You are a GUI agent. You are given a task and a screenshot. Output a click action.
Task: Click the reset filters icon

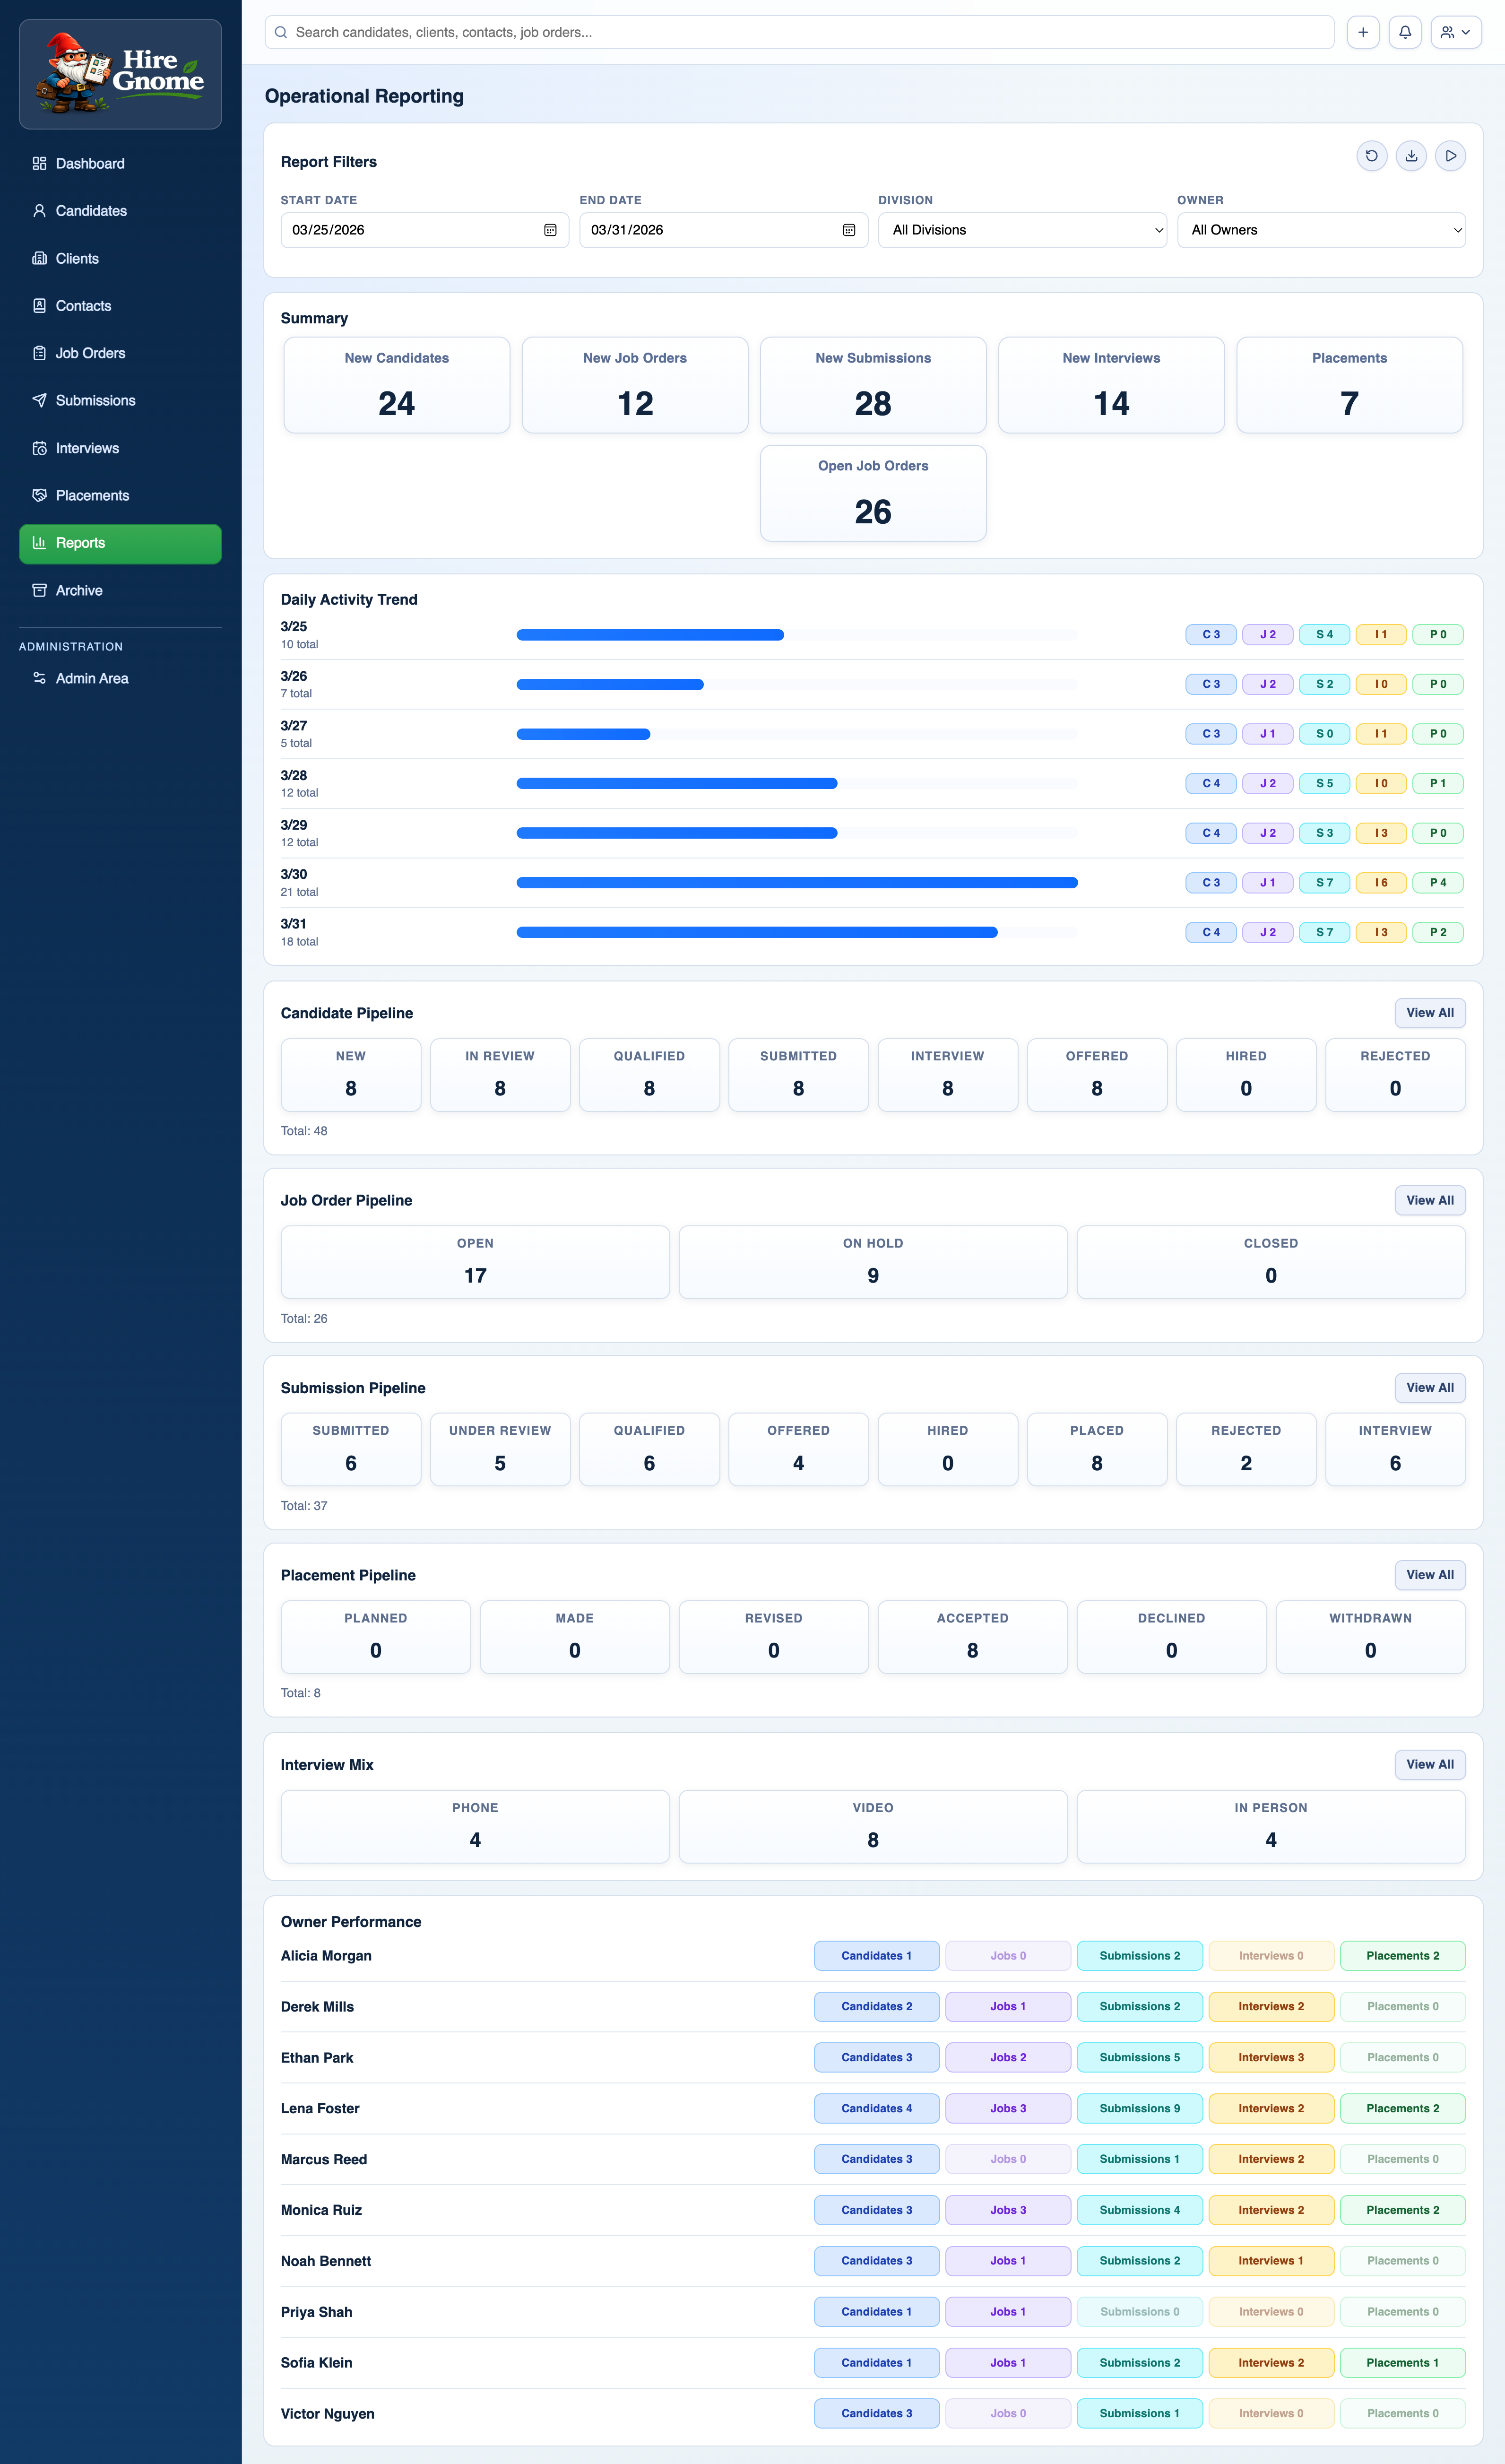pyautogui.click(x=1371, y=156)
